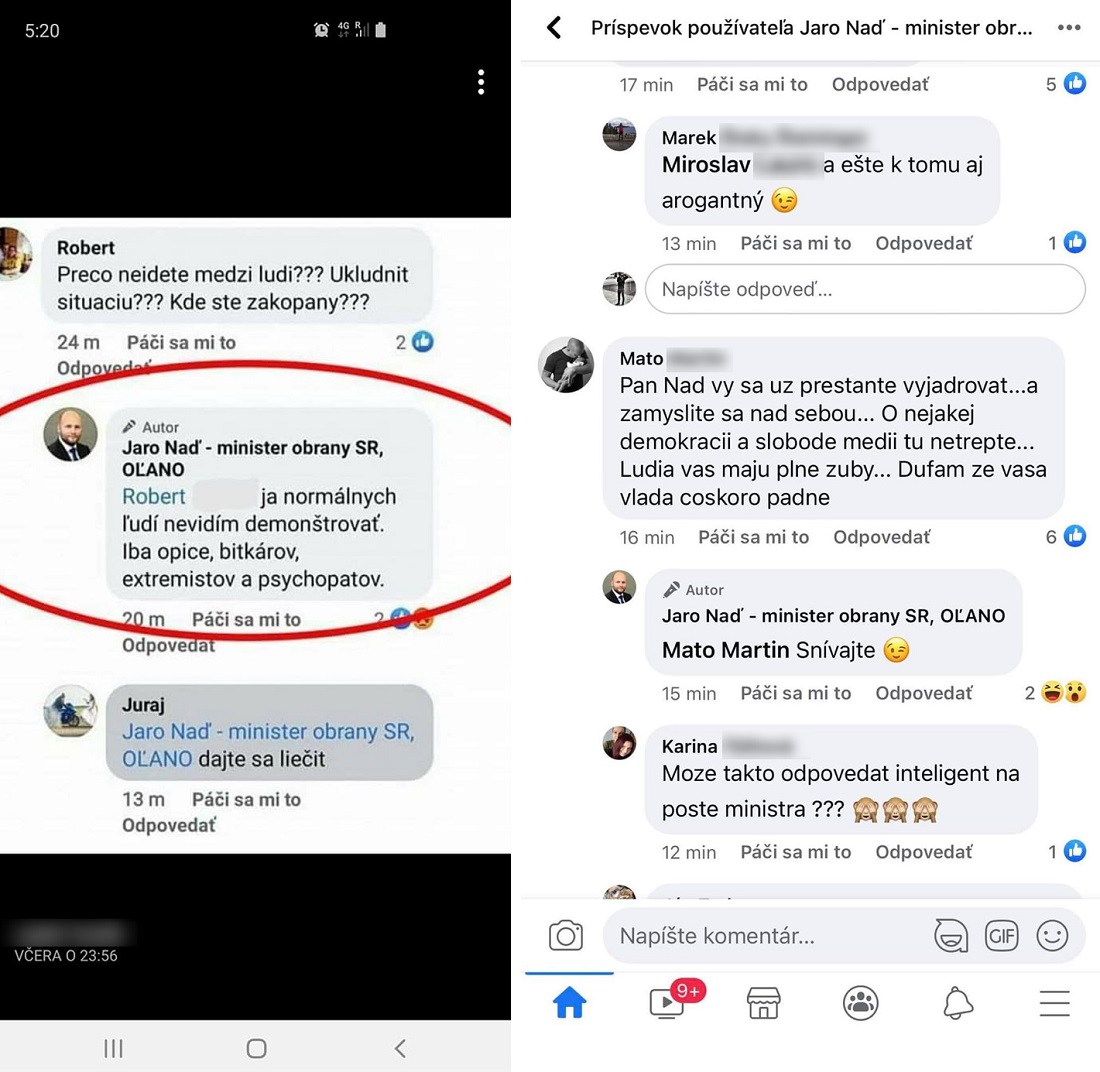Open Jaro Naď's profile picture in circled comment
Viewport: 1100px width, 1072px height.
click(x=71, y=434)
